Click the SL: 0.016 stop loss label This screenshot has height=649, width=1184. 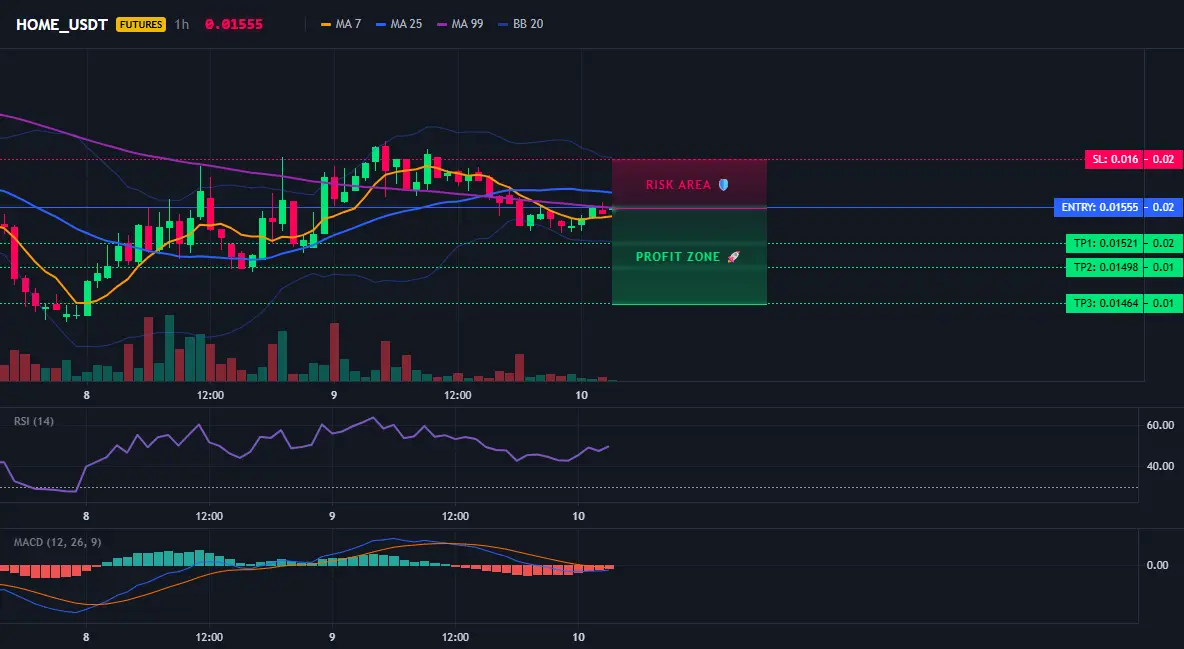(1115, 159)
